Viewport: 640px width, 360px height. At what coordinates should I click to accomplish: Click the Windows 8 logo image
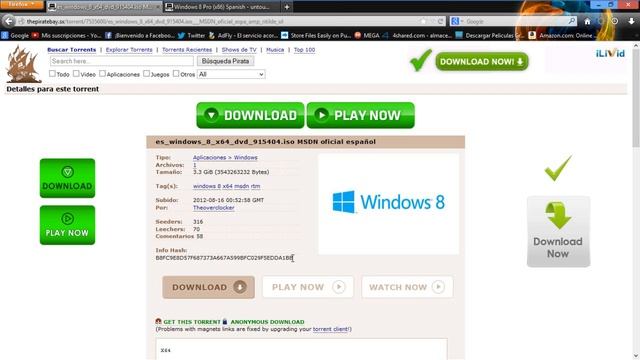click(388, 203)
